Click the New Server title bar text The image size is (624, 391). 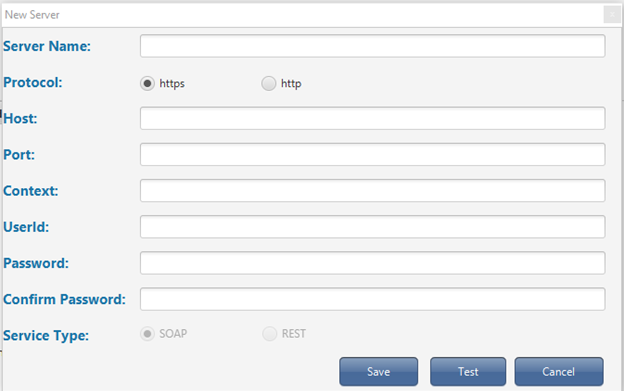click(32, 15)
